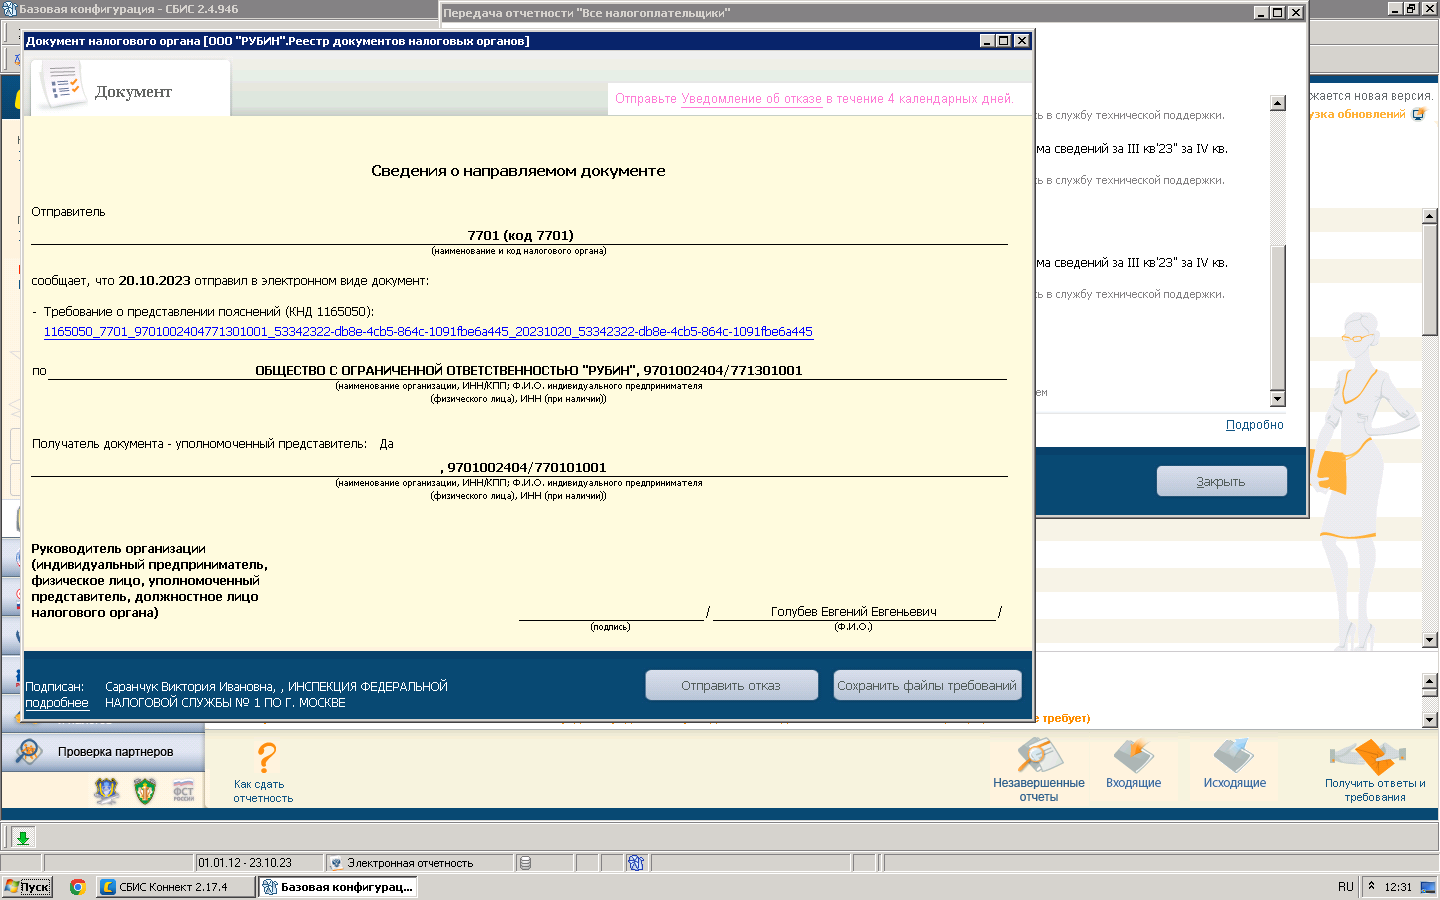Open the Проверка партнеров magnifier icon
The height and width of the screenshot is (900, 1440).
tap(28, 751)
